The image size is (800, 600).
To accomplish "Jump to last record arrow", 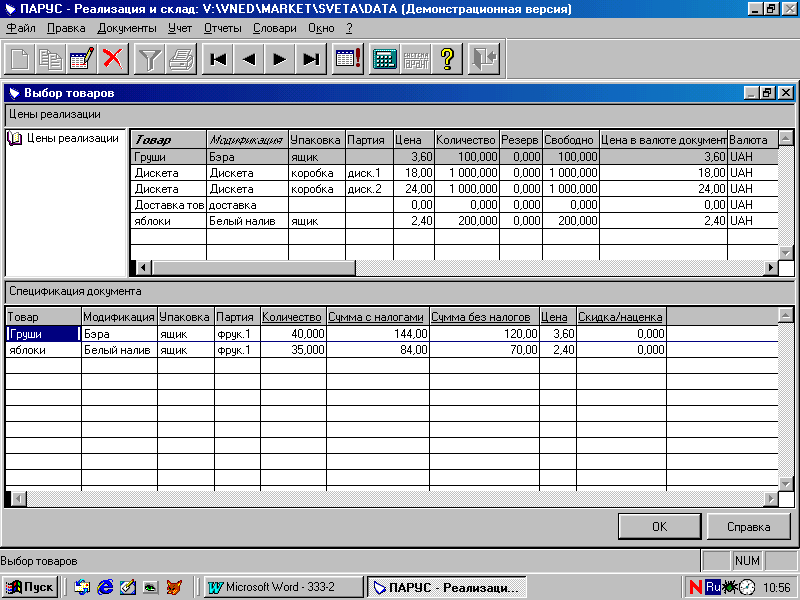I will [x=311, y=59].
